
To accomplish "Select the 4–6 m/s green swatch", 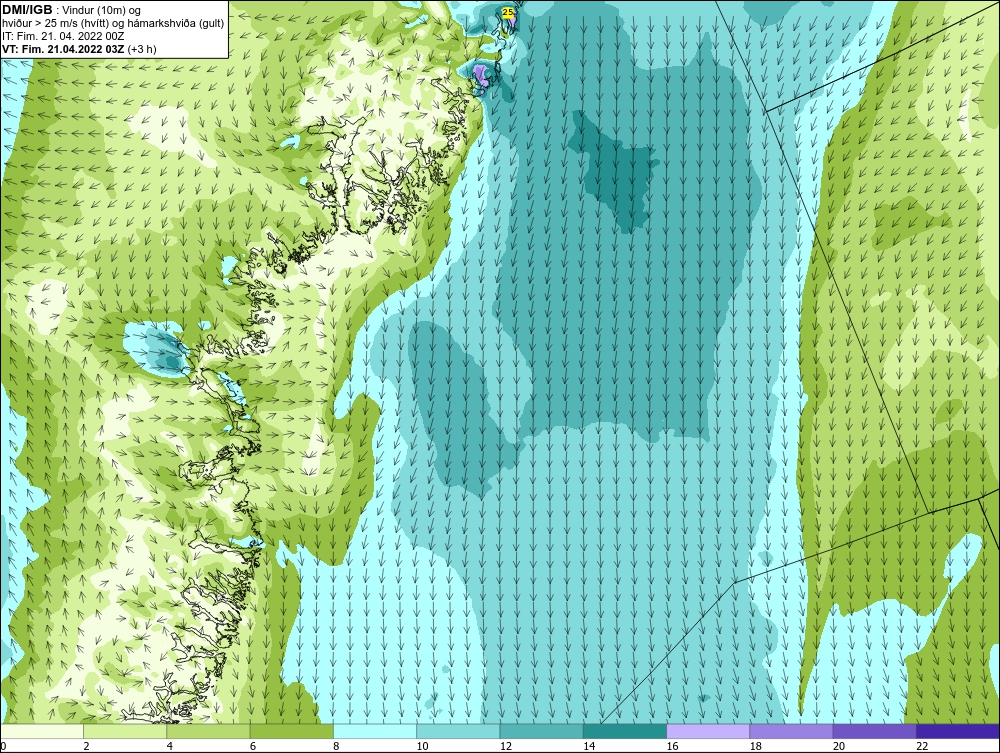I will point(209,731).
